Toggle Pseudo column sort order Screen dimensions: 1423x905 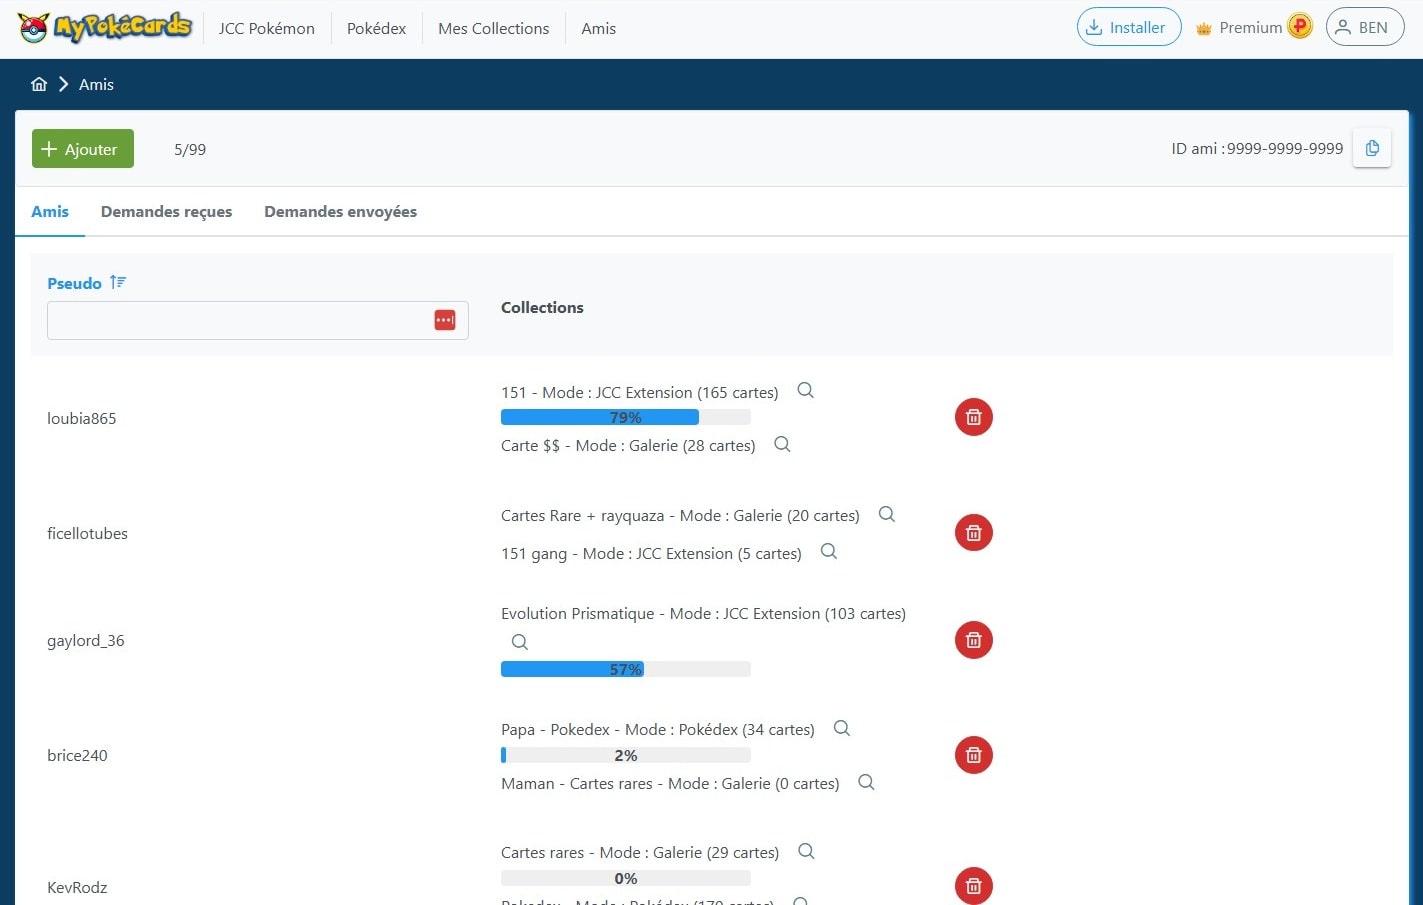[x=118, y=282]
